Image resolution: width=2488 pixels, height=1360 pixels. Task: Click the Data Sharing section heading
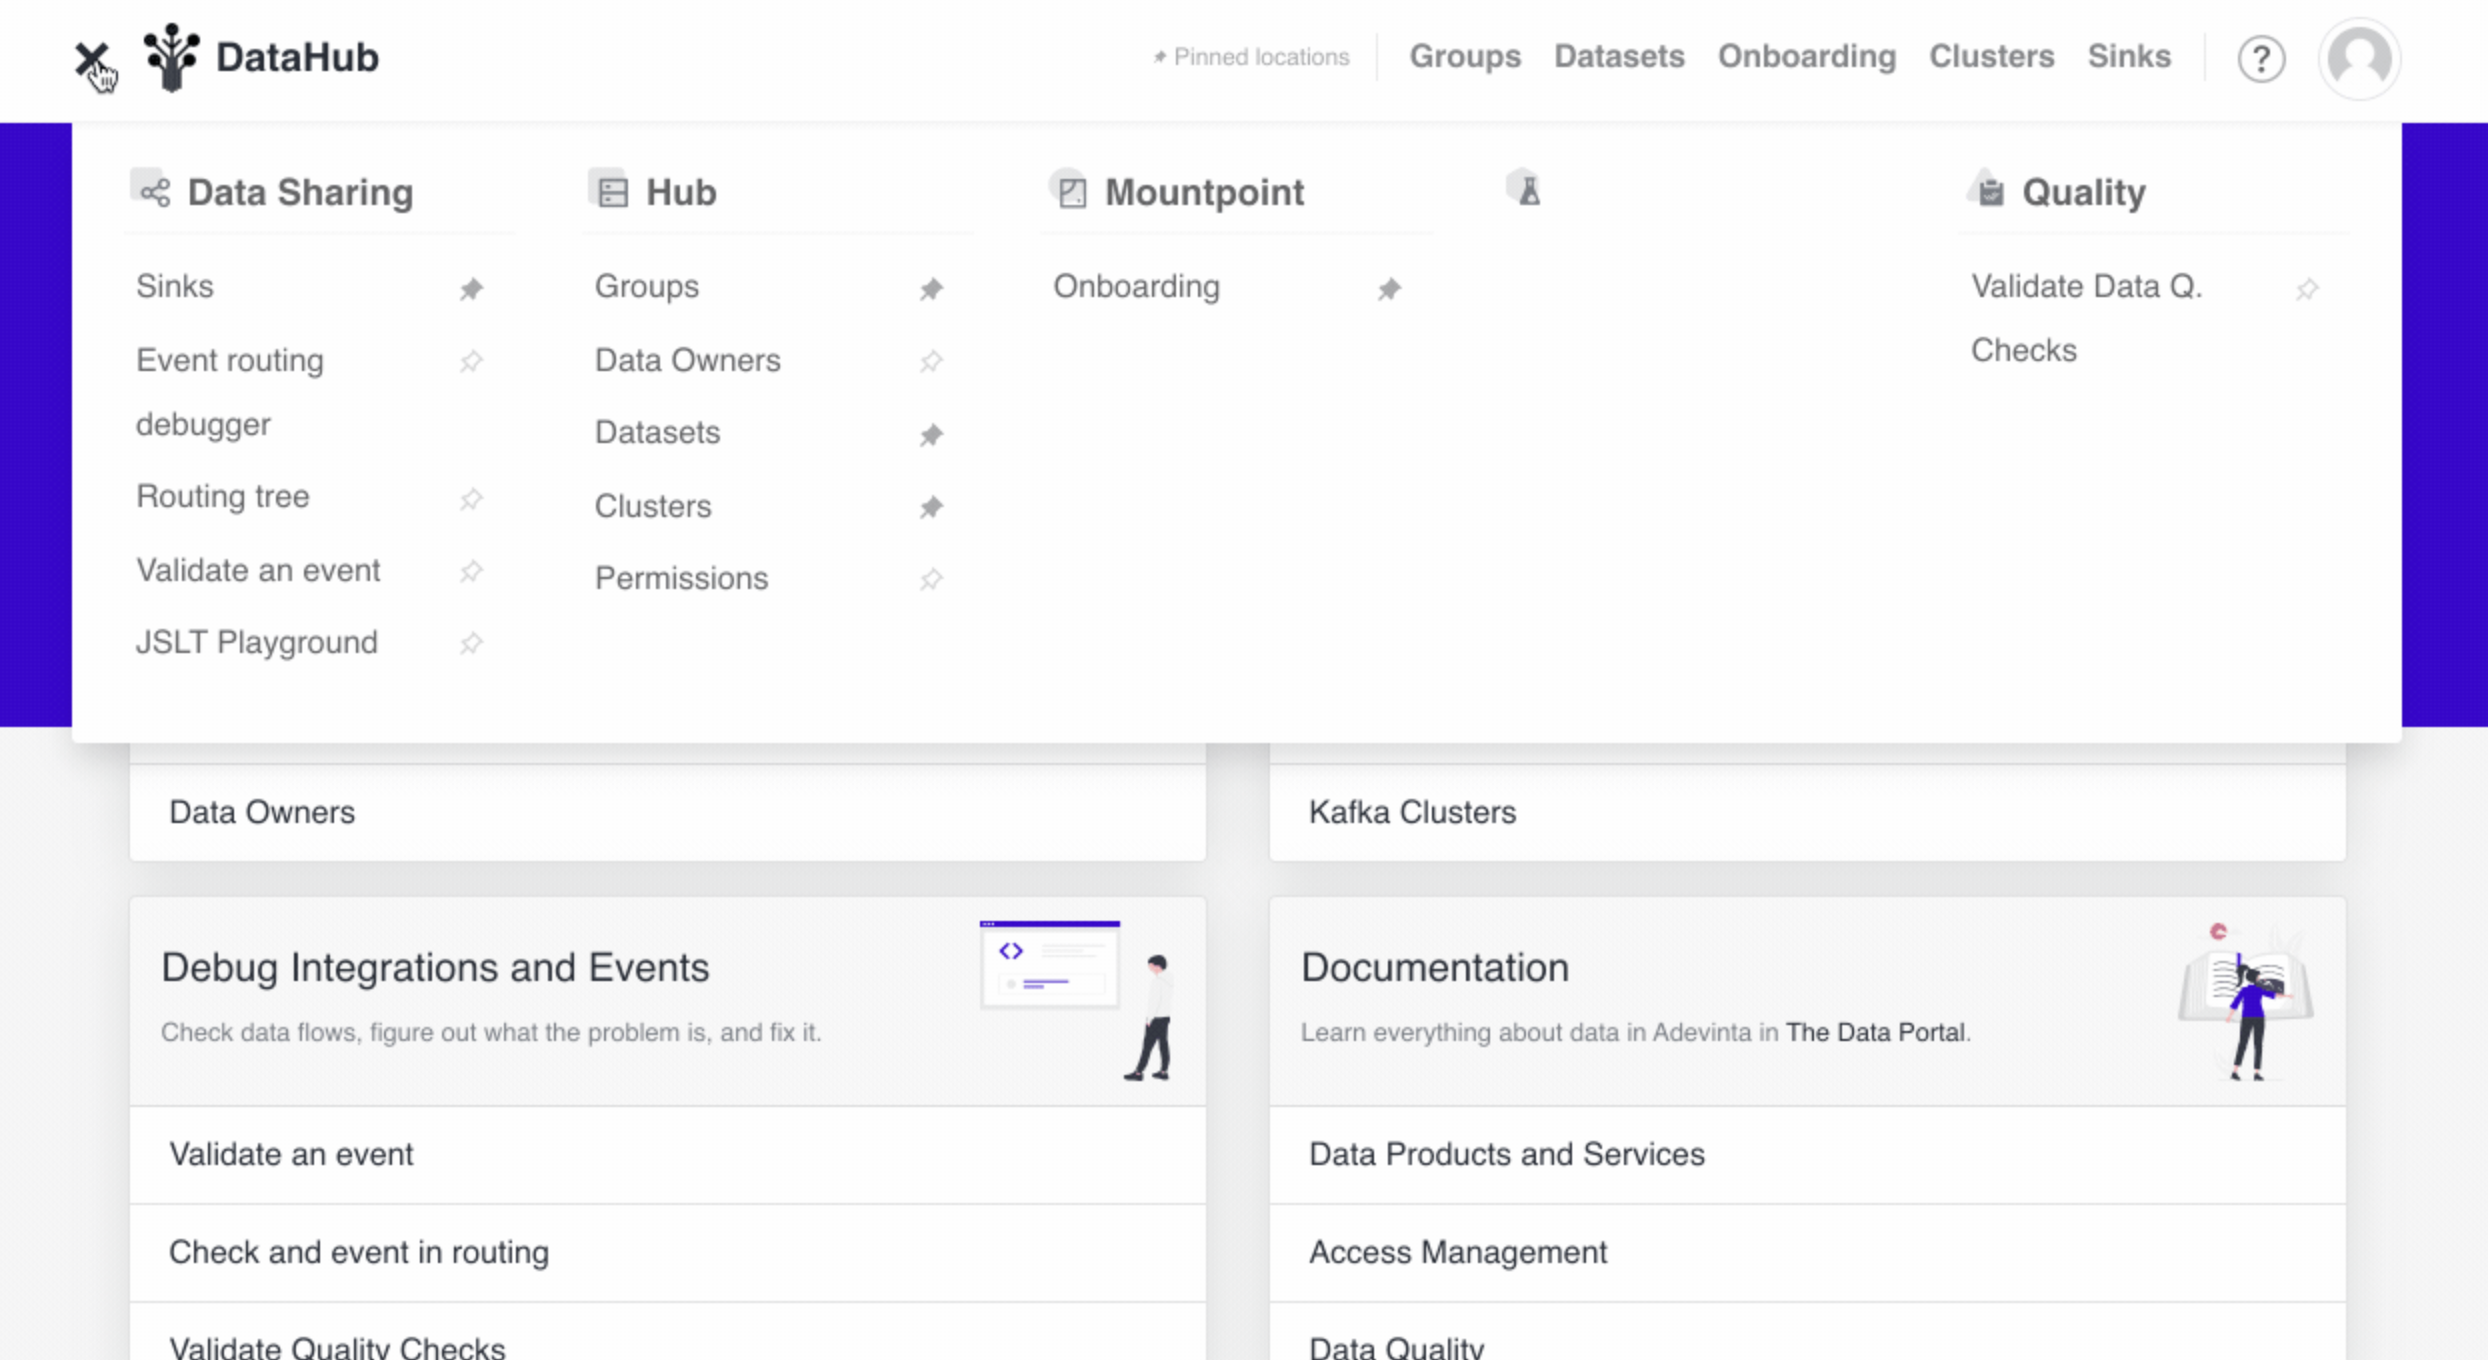[x=300, y=192]
